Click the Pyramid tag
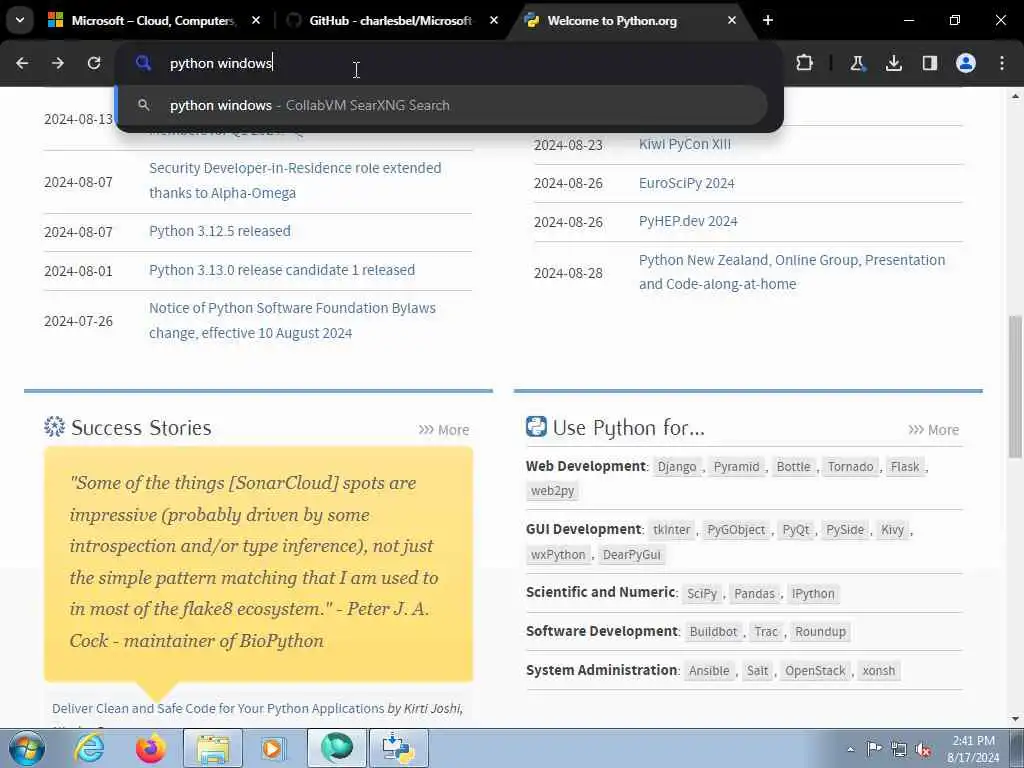Screen dimensions: 1024x768 (x=736, y=467)
